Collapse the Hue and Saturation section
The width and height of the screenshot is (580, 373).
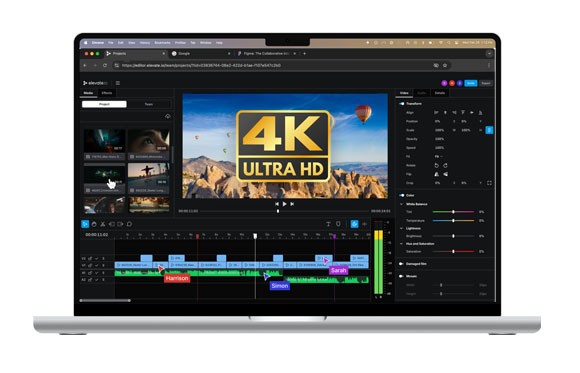(402, 244)
